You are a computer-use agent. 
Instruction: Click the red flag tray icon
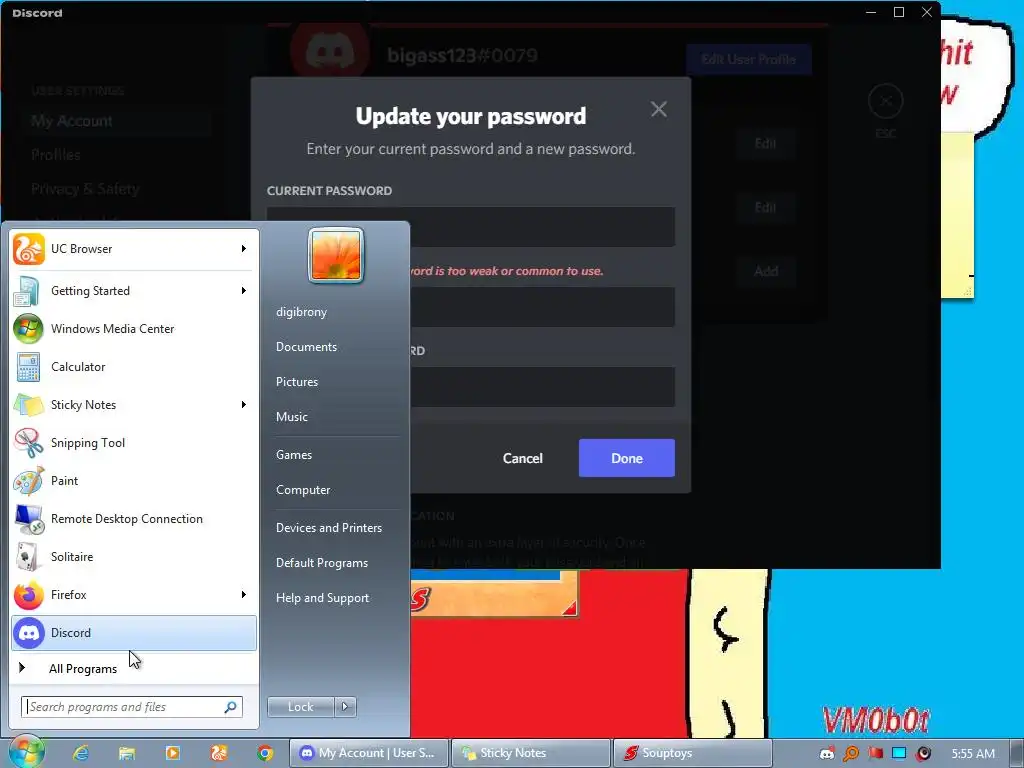[x=875, y=753]
